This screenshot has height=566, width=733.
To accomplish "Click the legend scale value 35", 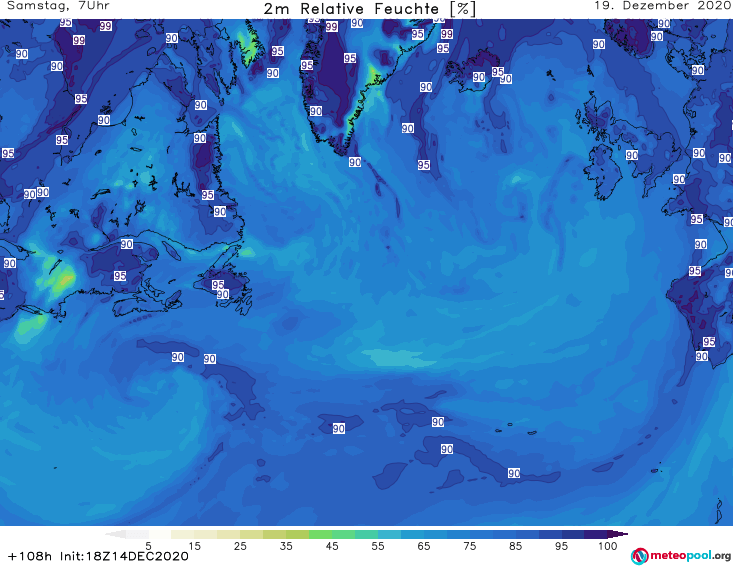I will coord(286,546).
